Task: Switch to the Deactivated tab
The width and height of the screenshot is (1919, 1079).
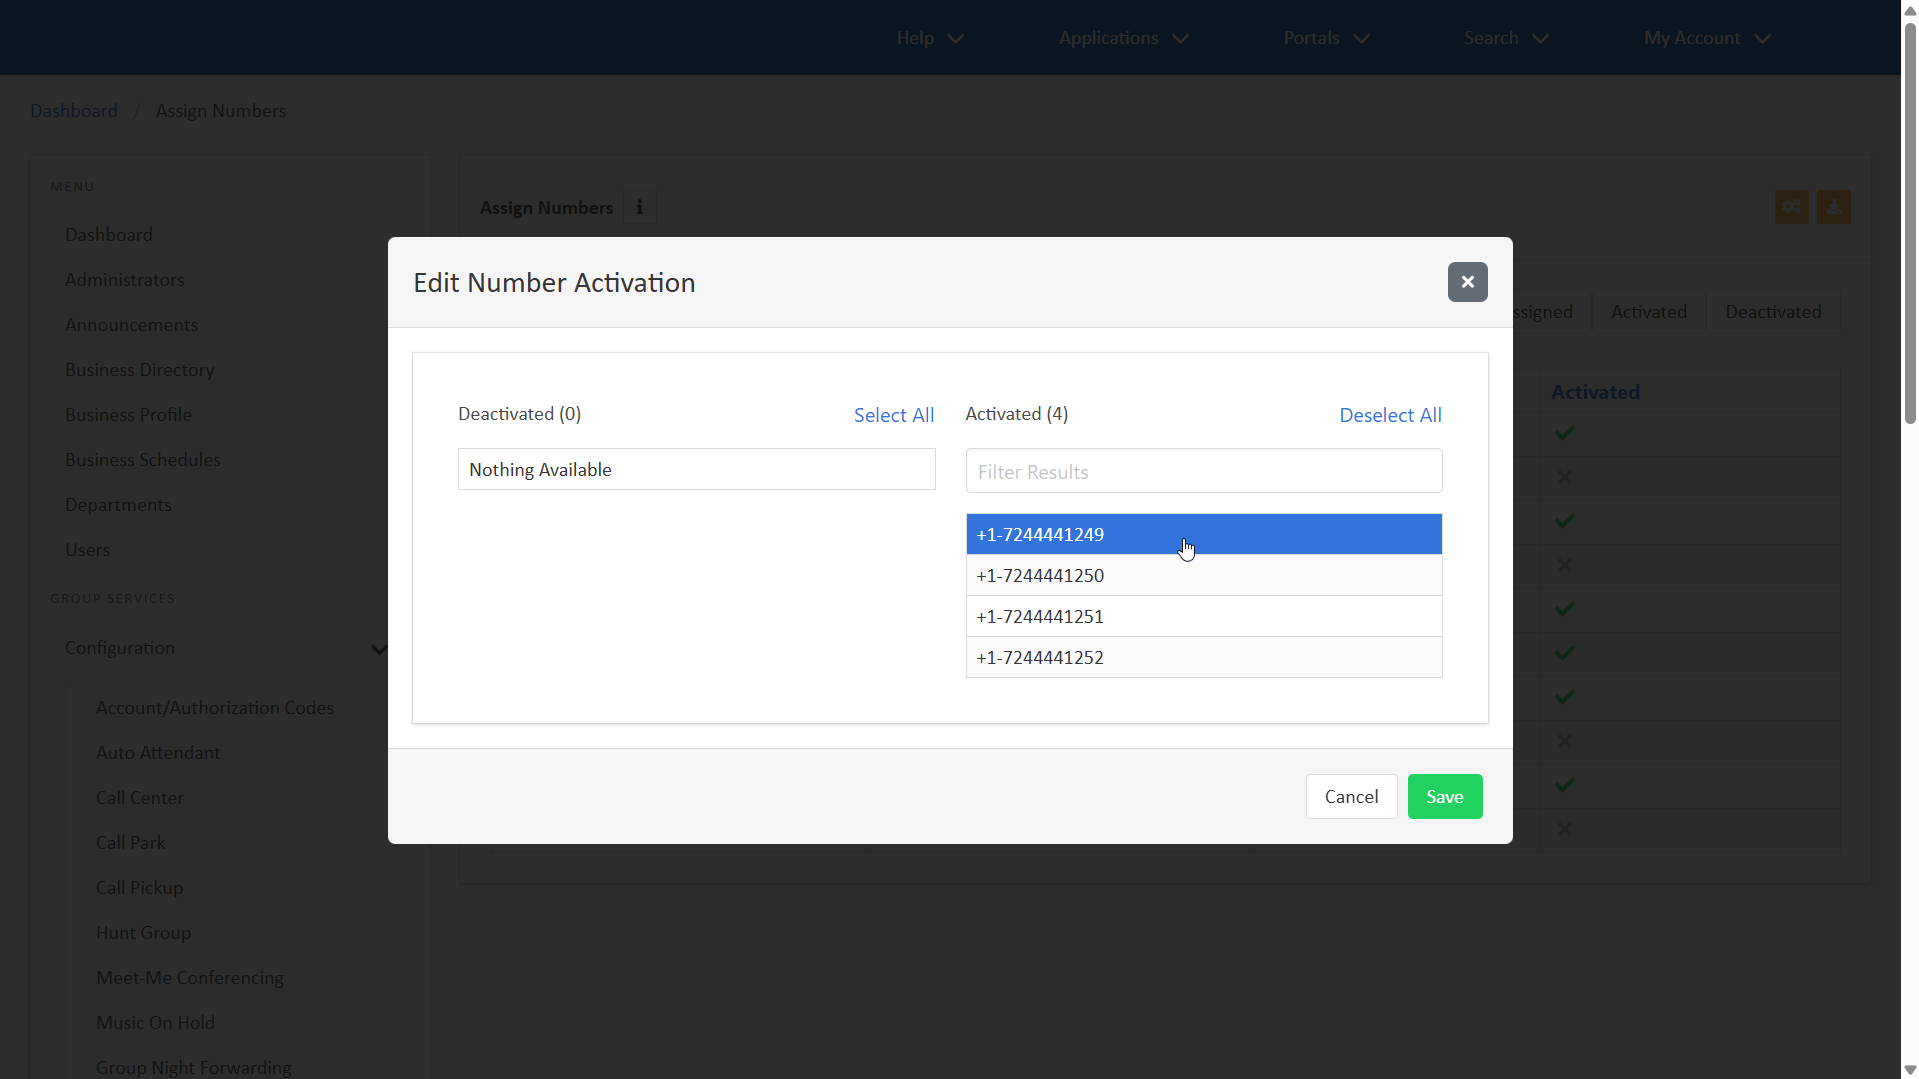Action: 1772,312
